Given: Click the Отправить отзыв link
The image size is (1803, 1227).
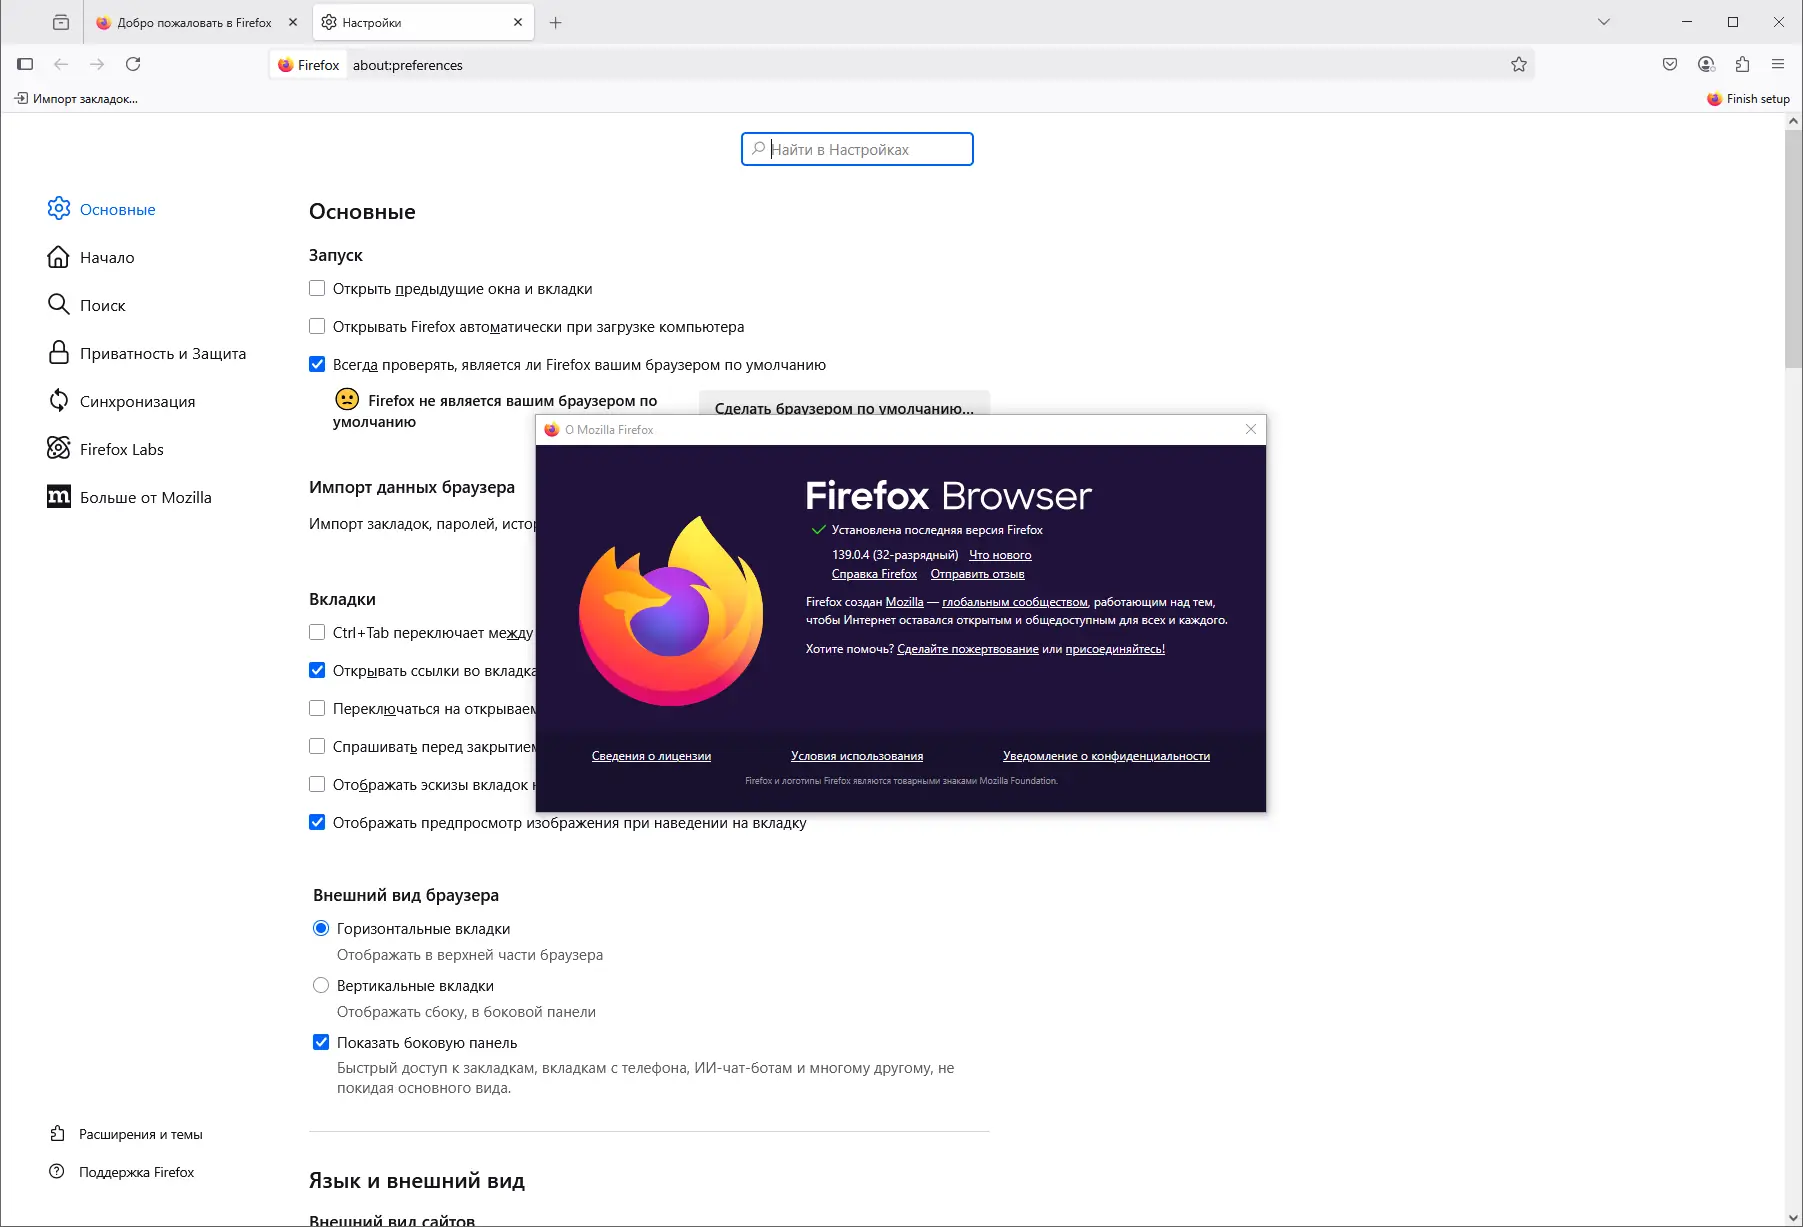Looking at the screenshot, I should tap(977, 574).
